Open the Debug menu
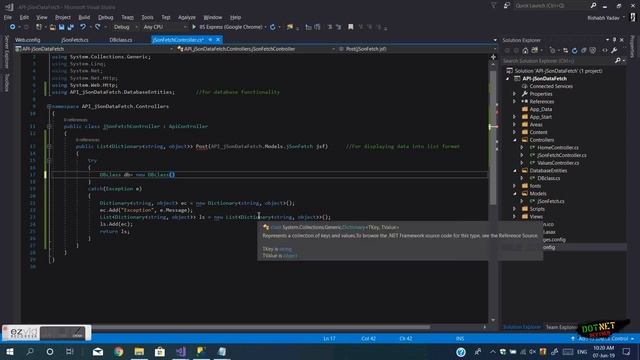This screenshot has width=640, height=360. (x=105, y=18)
